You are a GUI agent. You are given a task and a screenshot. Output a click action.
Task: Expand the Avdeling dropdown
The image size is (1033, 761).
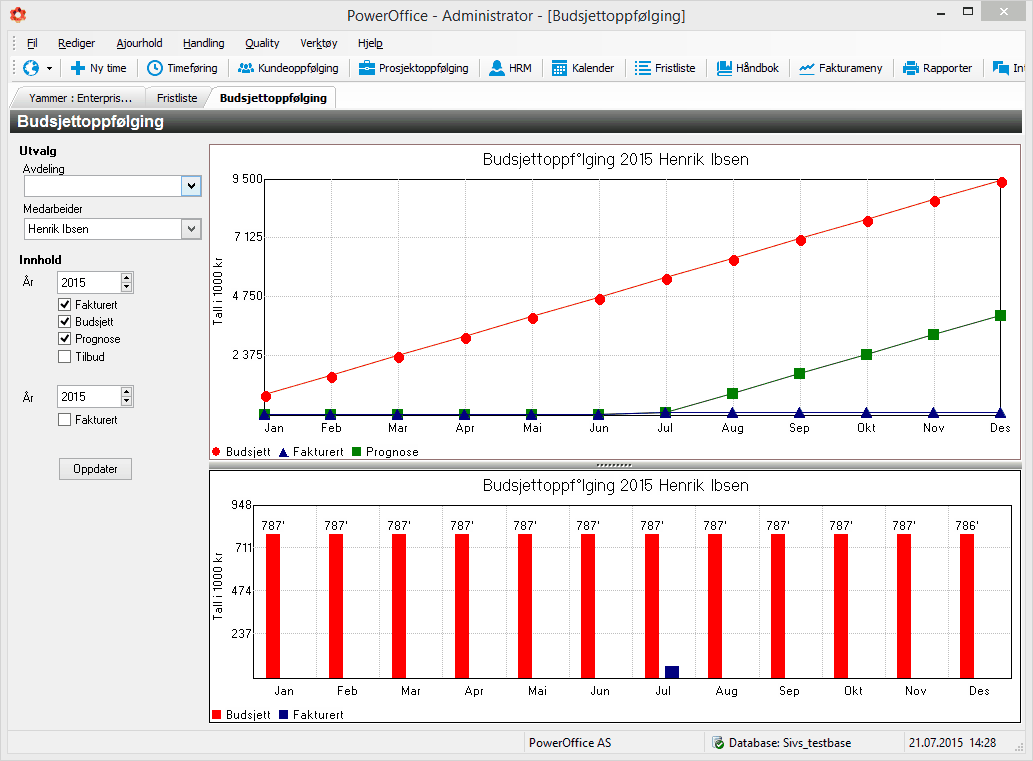point(191,186)
